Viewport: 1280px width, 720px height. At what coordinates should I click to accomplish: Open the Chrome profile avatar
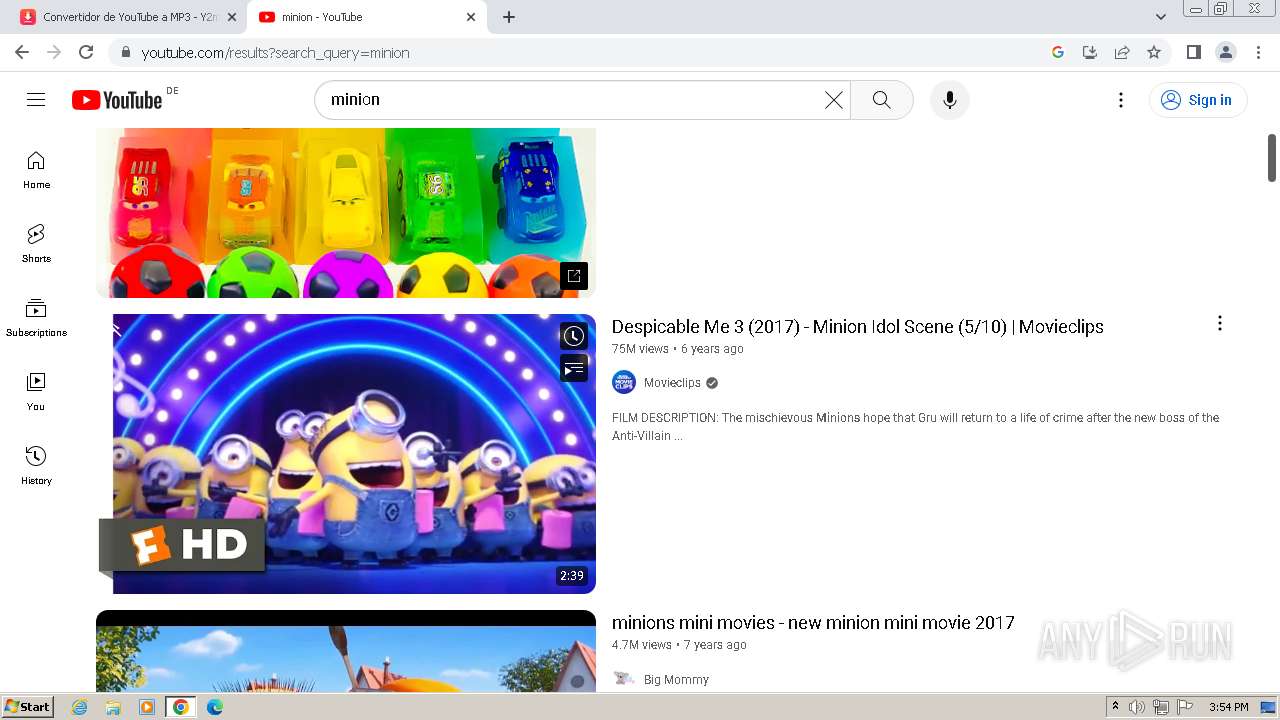(1225, 52)
